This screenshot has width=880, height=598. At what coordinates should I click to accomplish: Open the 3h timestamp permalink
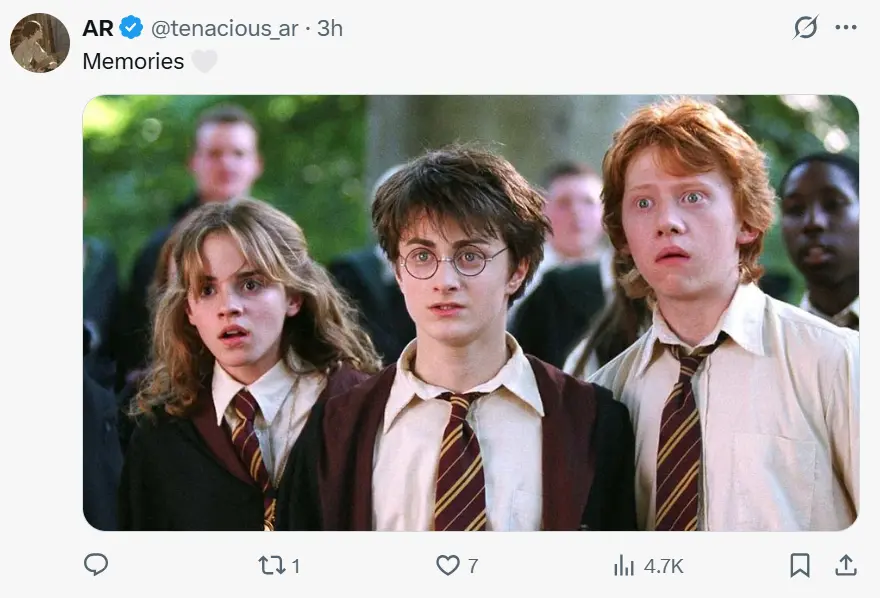(x=329, y=28)
